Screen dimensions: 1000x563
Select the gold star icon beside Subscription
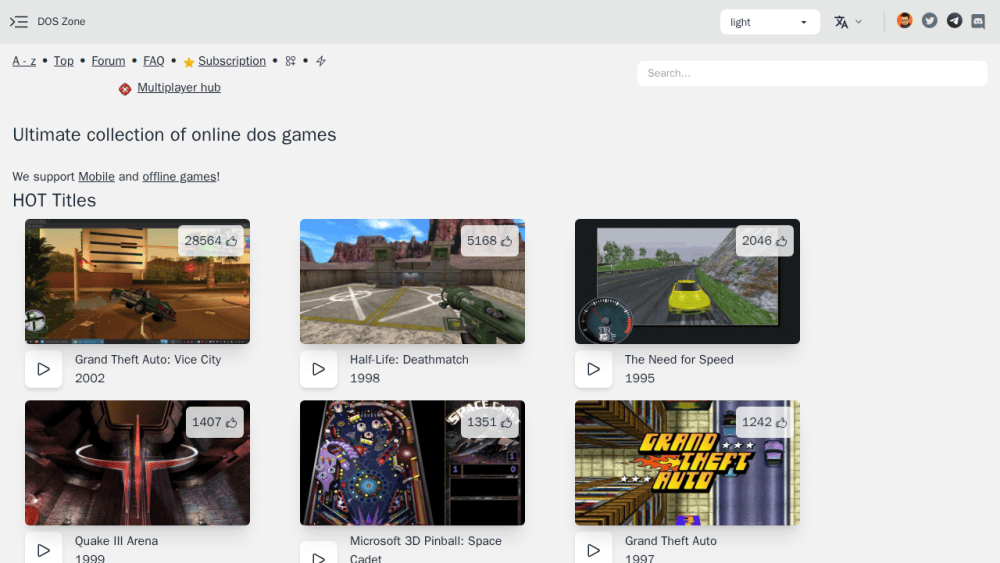(189, 62)
